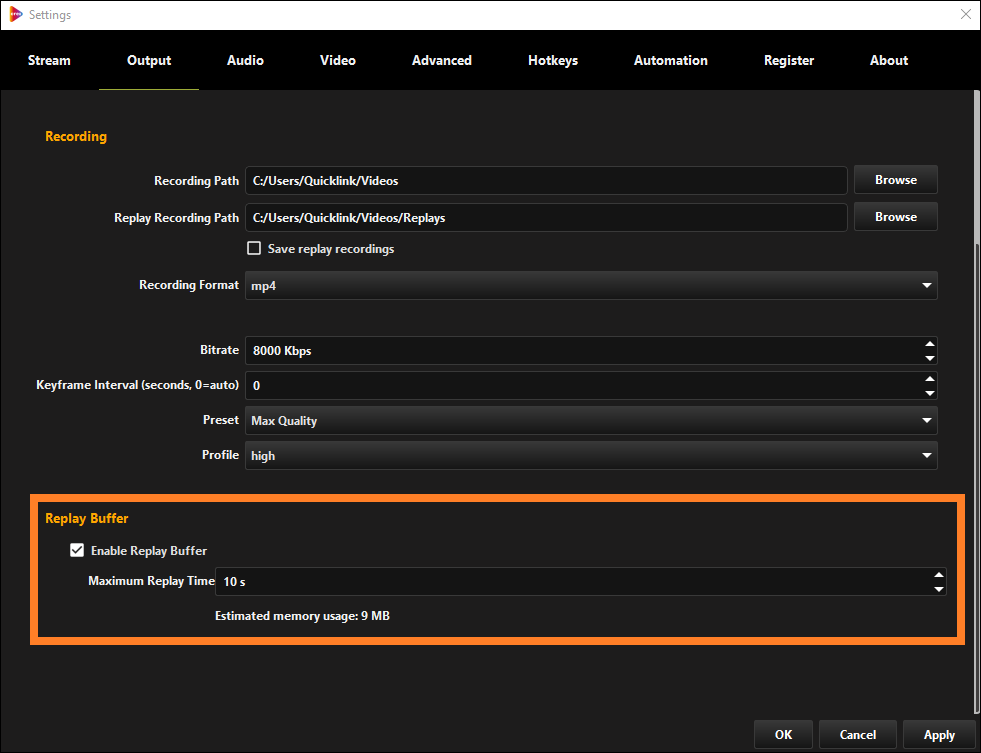The image size is (981, 753).
Task: Open the Advanced tab
Action: pyautogui.click(x=441, y=60)
